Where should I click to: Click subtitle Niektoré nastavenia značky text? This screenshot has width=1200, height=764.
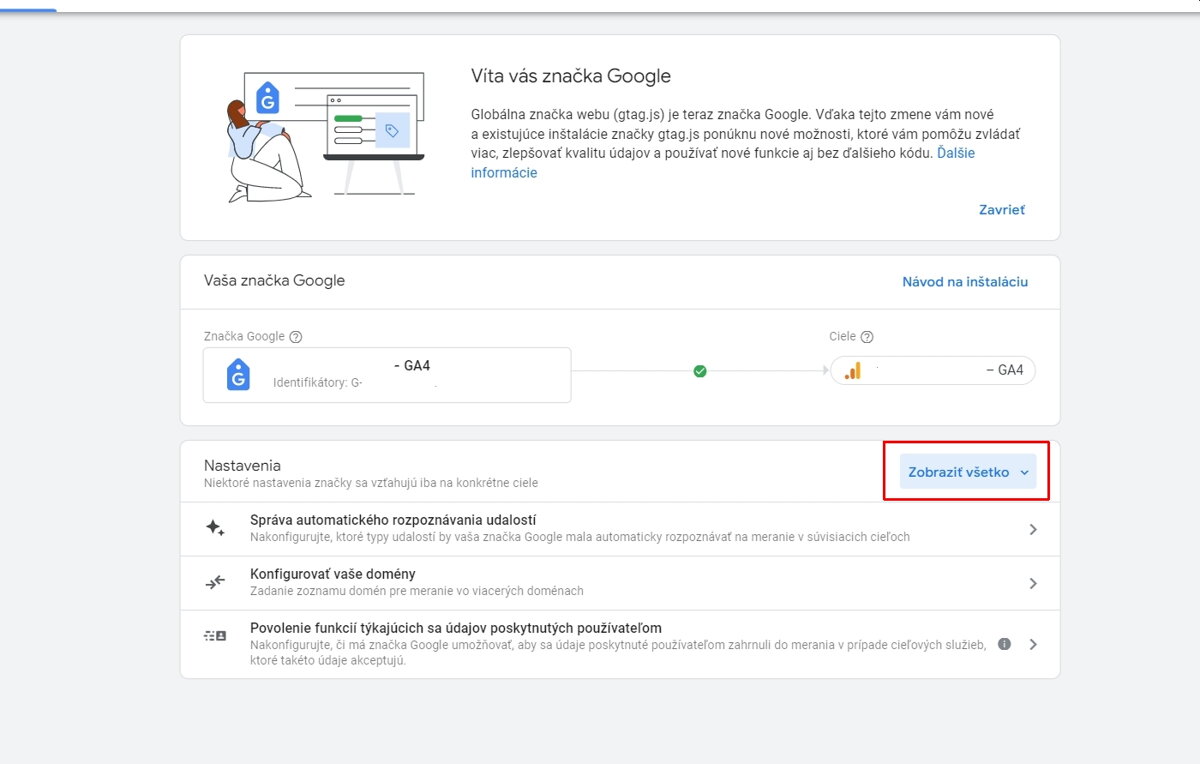(x=371, y=483)
